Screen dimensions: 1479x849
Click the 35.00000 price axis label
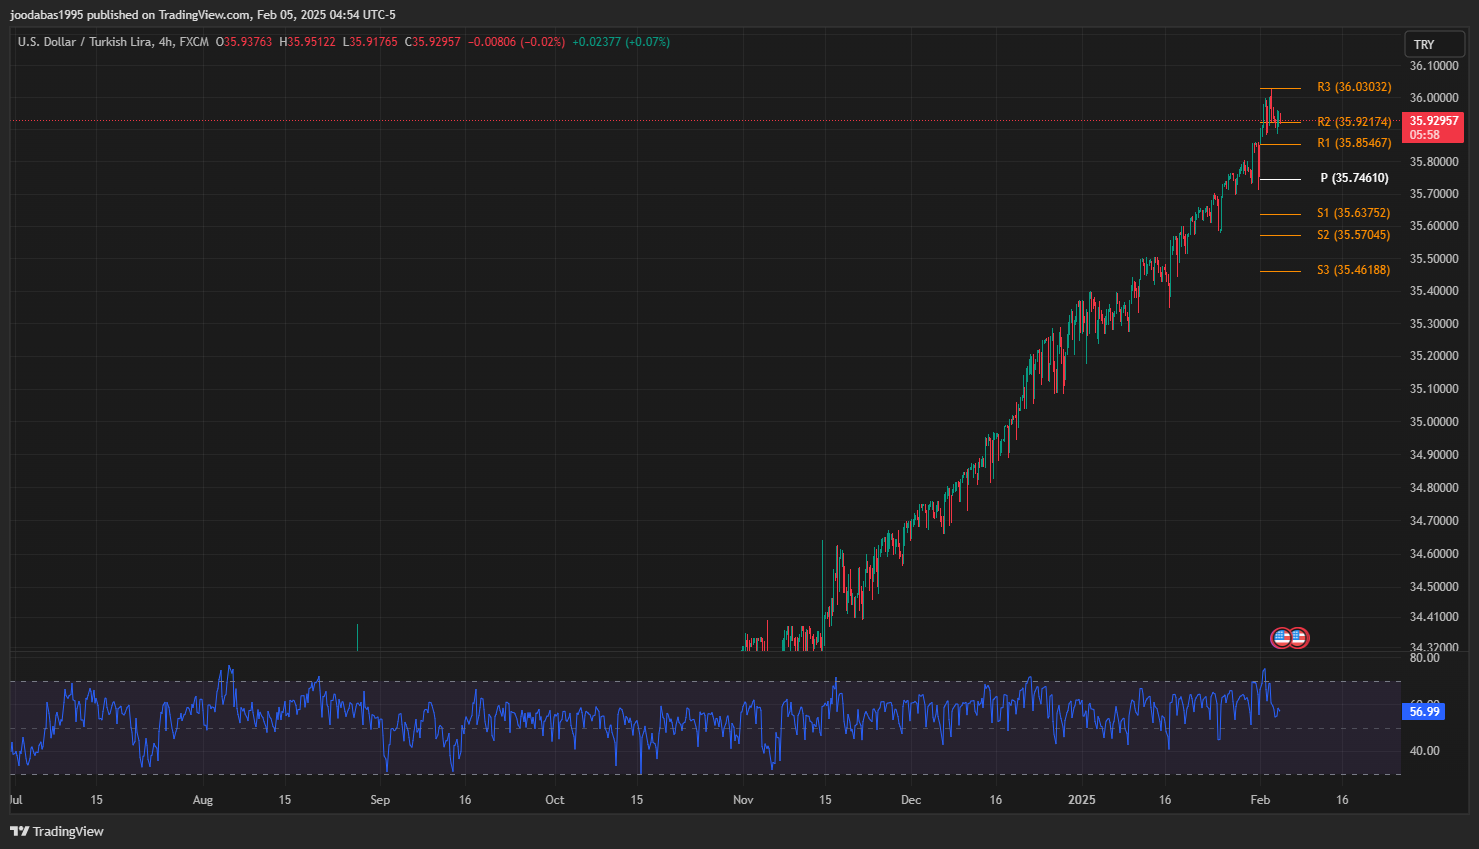pos(1434,422)
